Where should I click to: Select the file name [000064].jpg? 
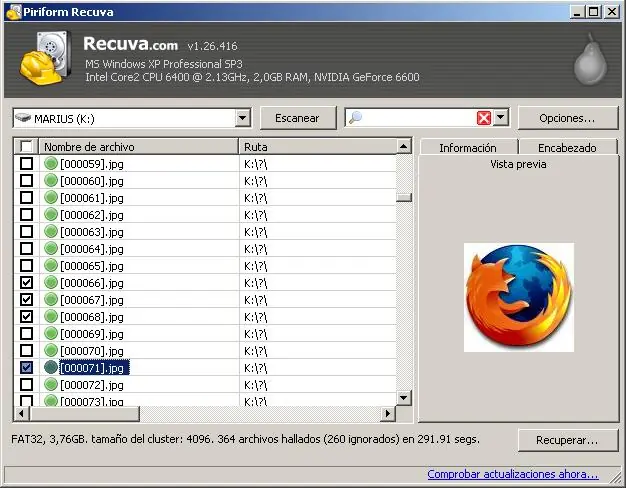tap(92, 249)
